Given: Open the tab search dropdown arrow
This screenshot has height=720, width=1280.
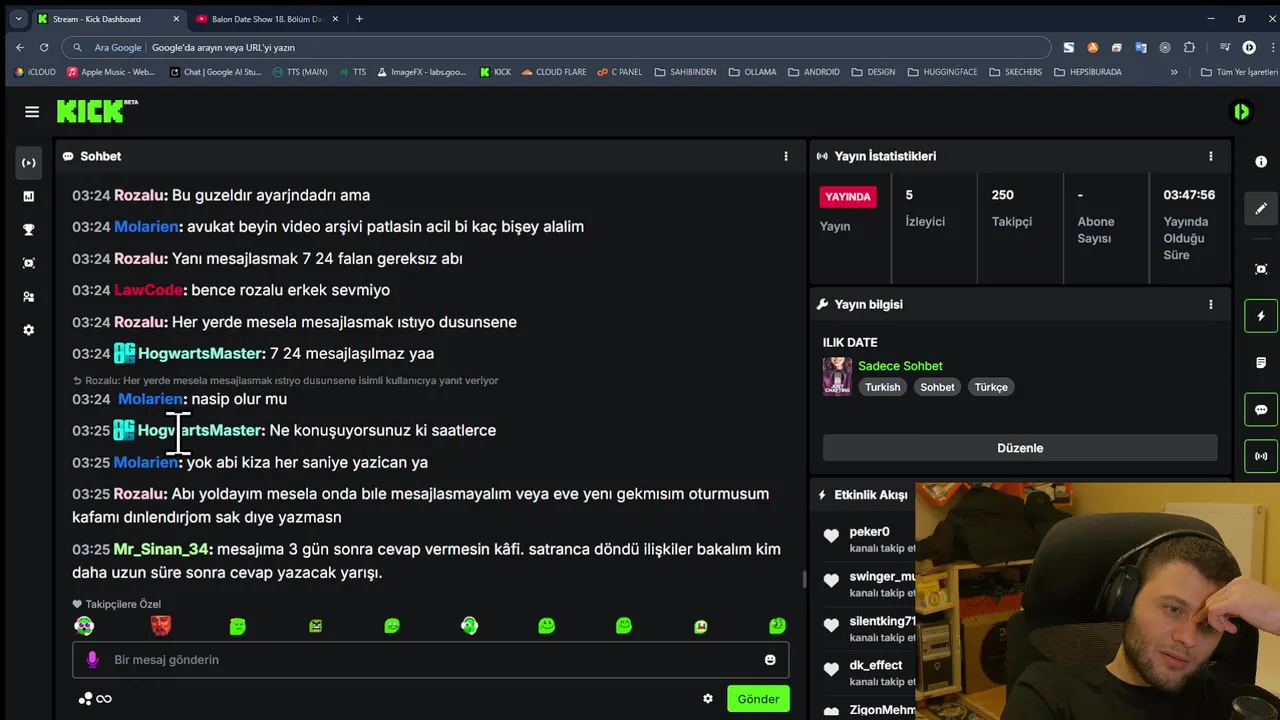Looking at the screenshot, I should 18,19.
